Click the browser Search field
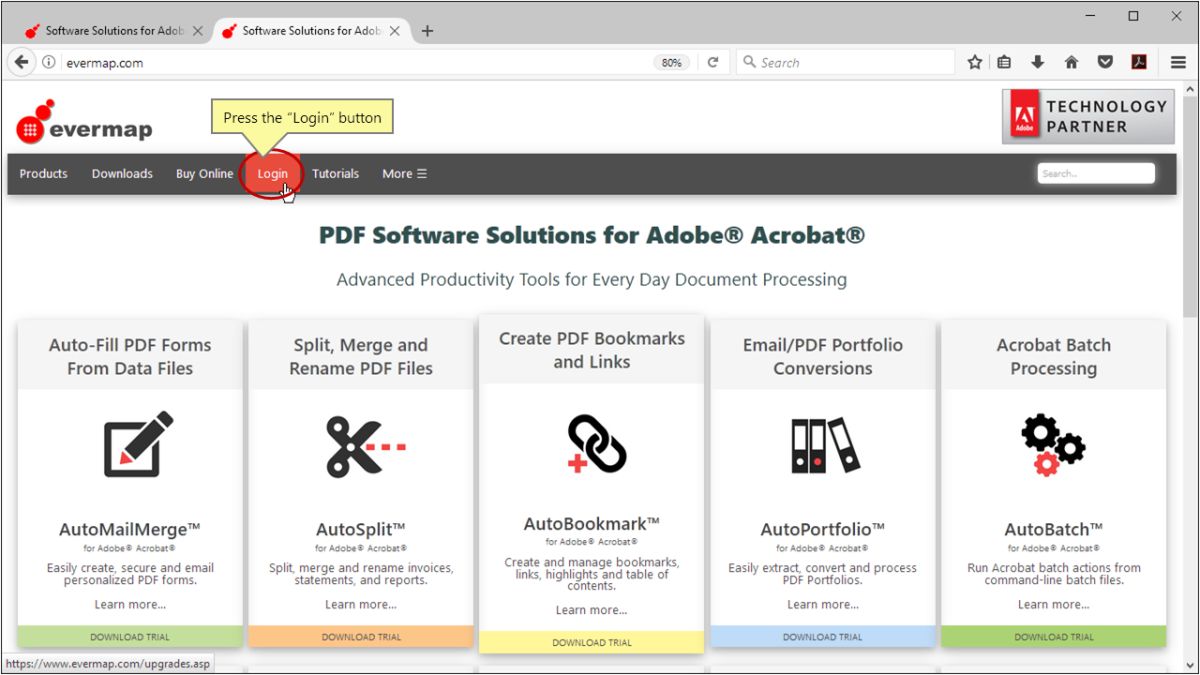Viewport: 1200px width, 675px height. coord(845,62)
